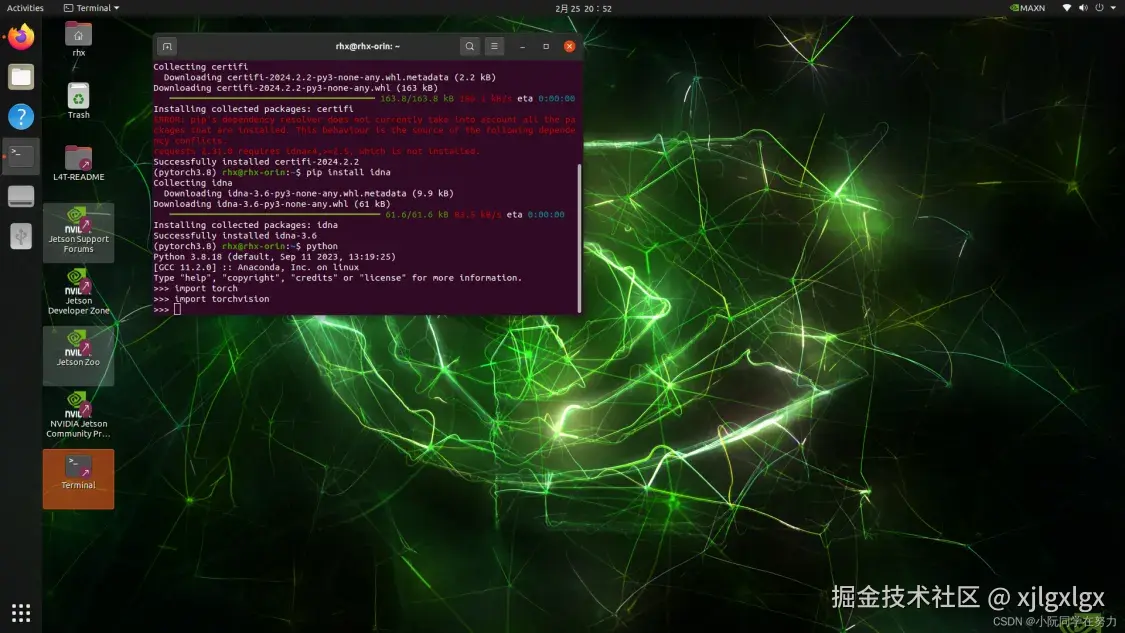This screenshot has width=1125, height=633.
Task: Expand the system menu arrow
Action: (x=1113, y=8)
